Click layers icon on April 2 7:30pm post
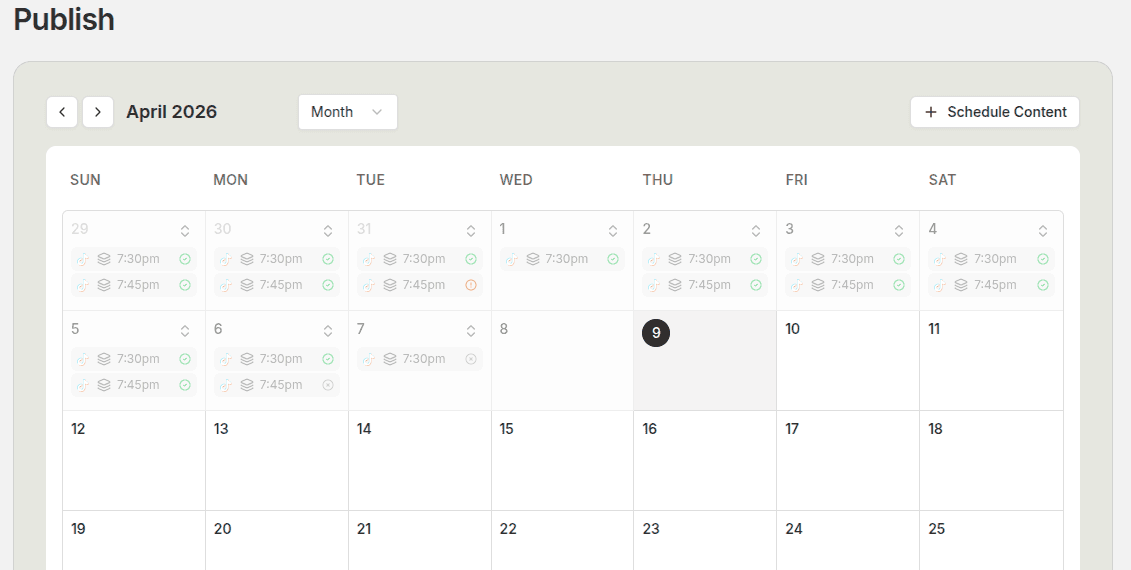 pos(676,259)
